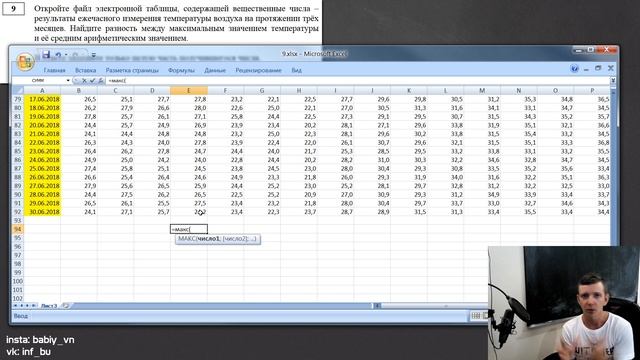This screenshot has height=360, width=640.
Task: Open the Главная ribbon tab
Action: pyautogui.click(x=55, y=70)
